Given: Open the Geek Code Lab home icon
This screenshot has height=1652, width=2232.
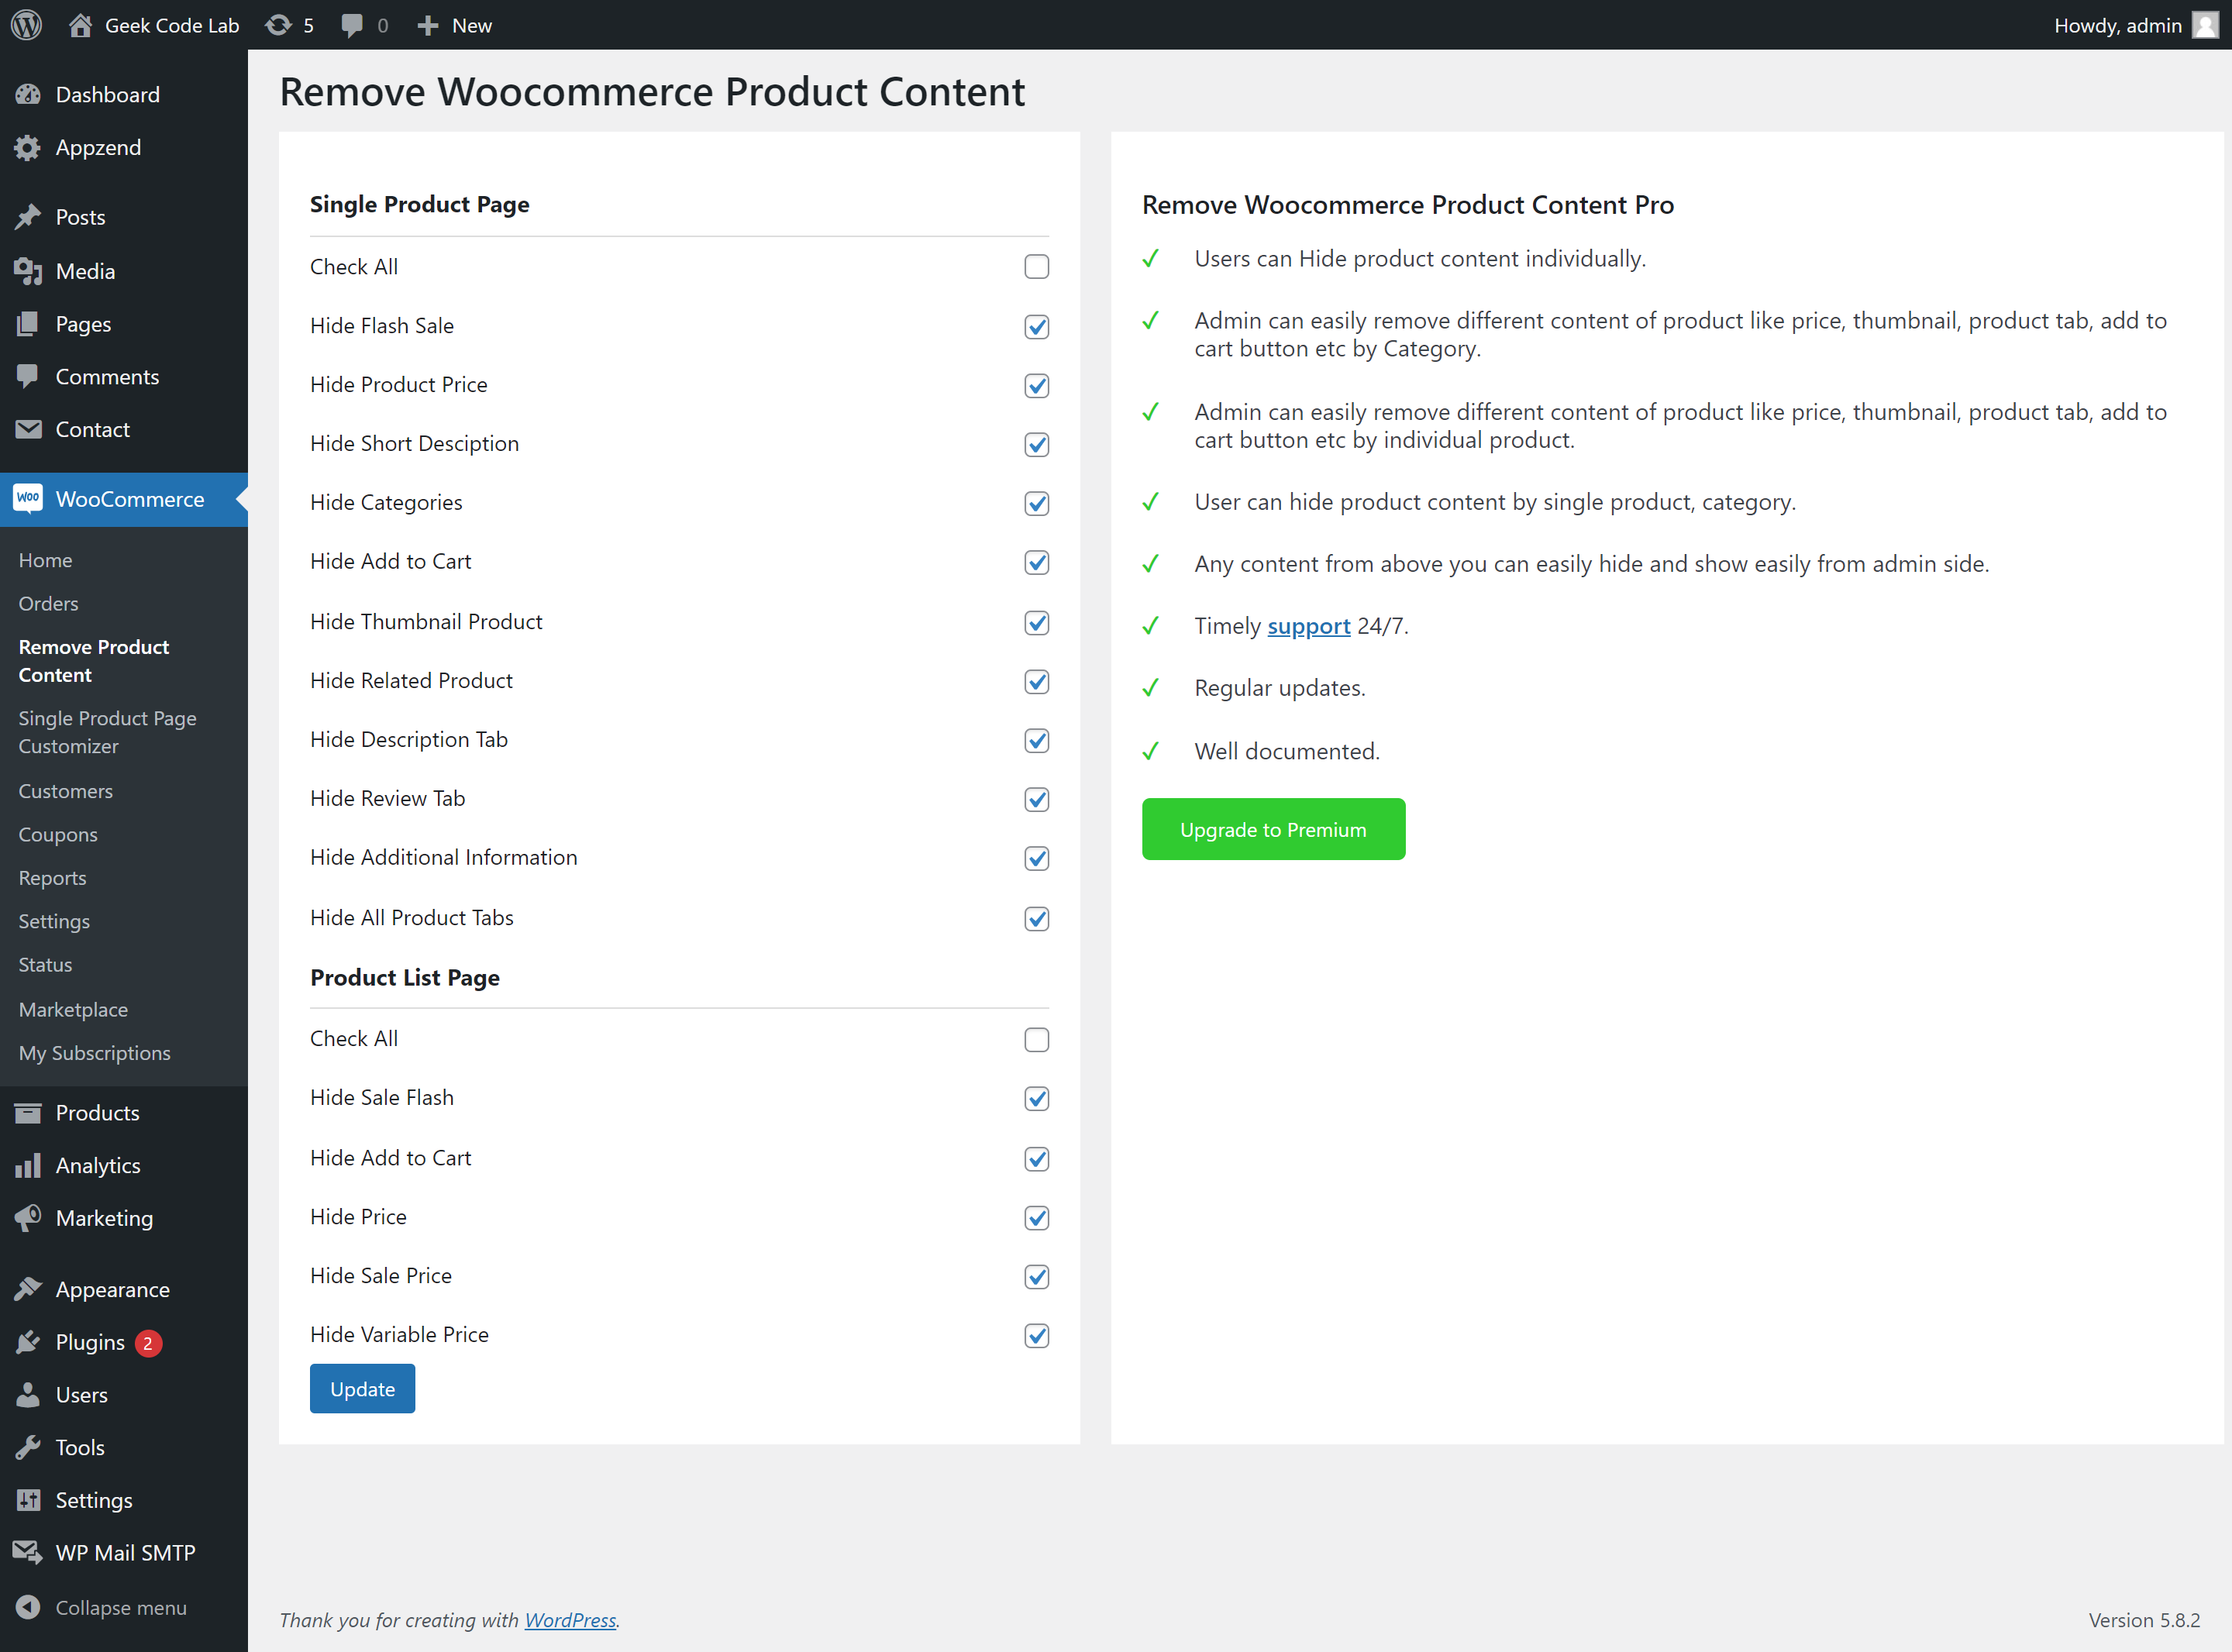Looking at the screenshot, I should 80,25.
